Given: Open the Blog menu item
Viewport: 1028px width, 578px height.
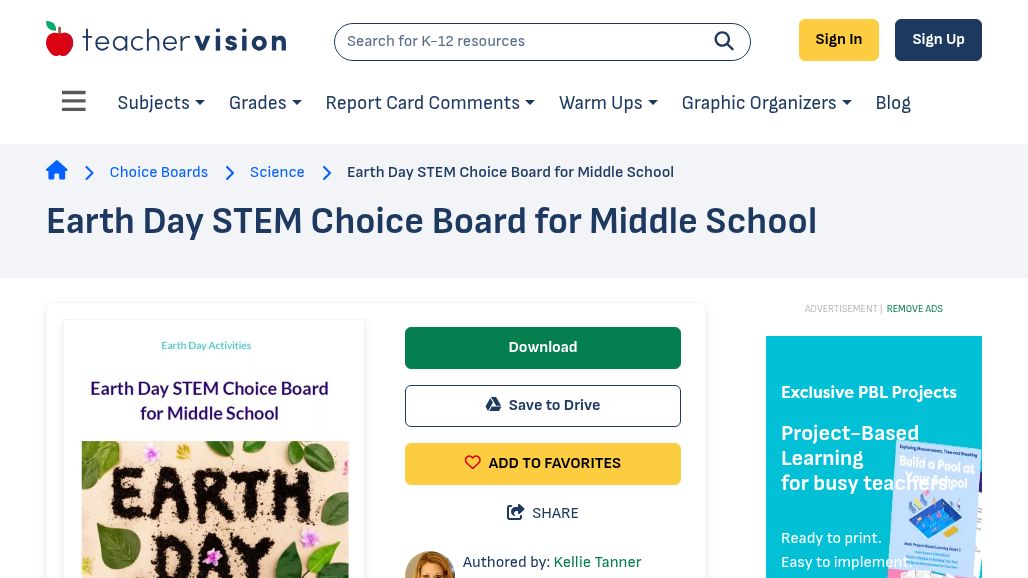Looking at the screenshot, I should point(893,103).
